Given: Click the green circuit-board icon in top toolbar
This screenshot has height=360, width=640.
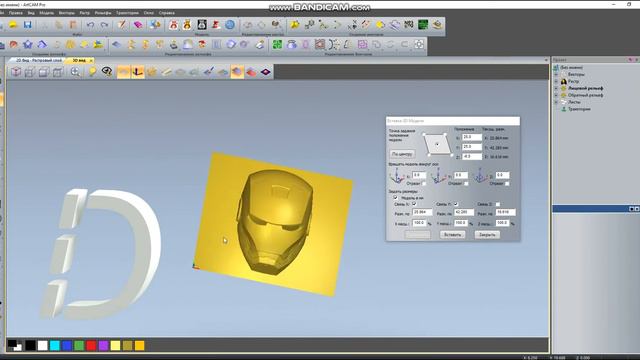Looking at the screenshot, I should (423, 25).
